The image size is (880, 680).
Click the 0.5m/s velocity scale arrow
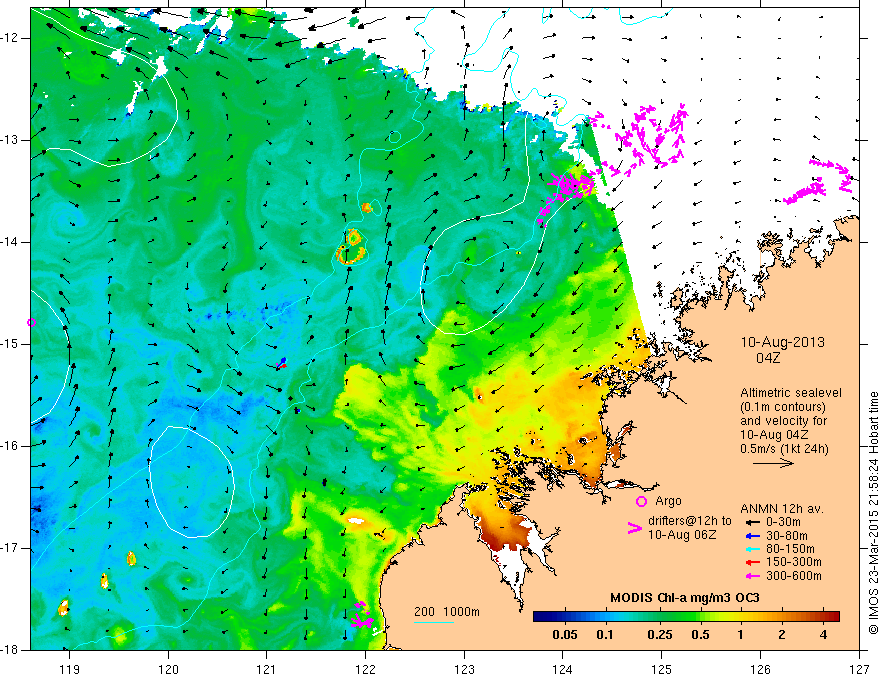[x=773, y=463]
